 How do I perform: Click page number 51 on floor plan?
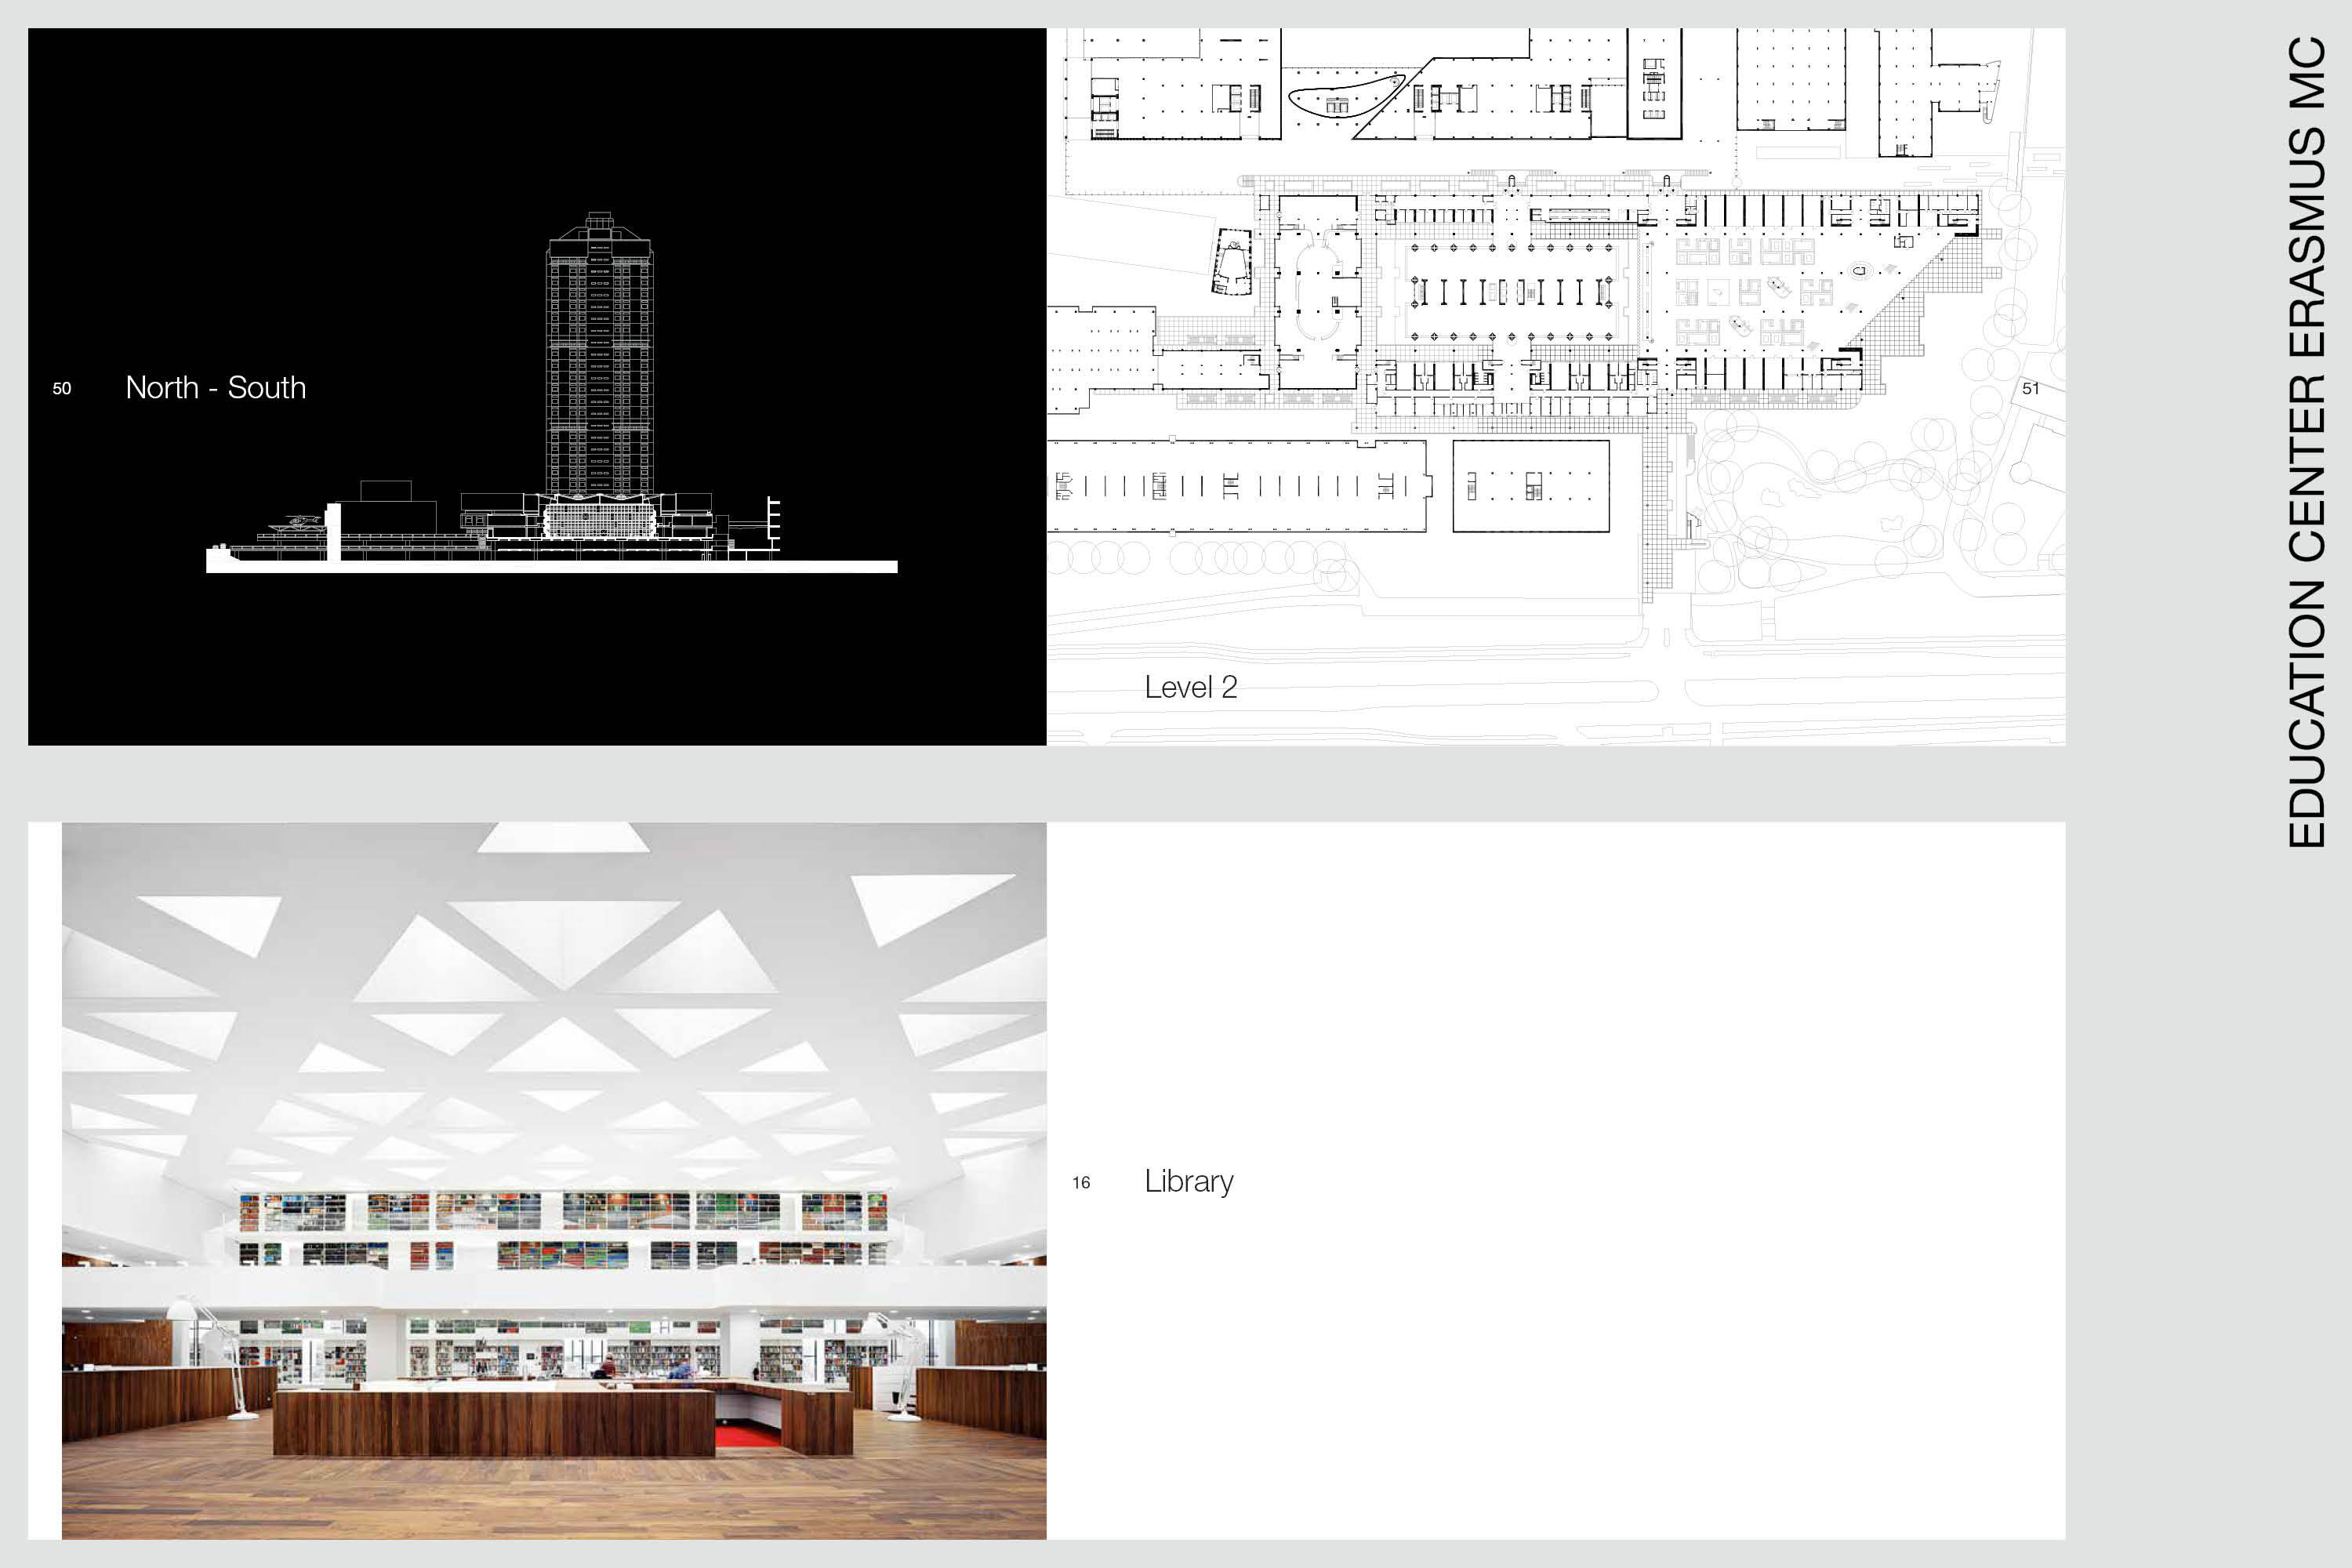pyautogui.click(x=2030, y=388)
